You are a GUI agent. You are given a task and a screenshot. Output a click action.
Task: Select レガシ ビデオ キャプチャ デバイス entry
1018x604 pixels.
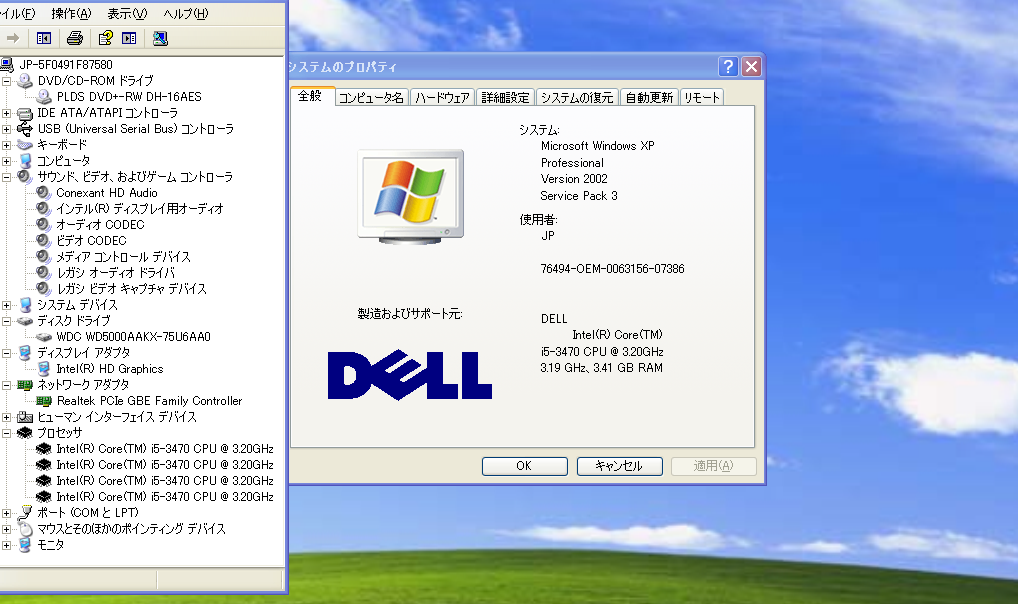(x=132, y=289)
